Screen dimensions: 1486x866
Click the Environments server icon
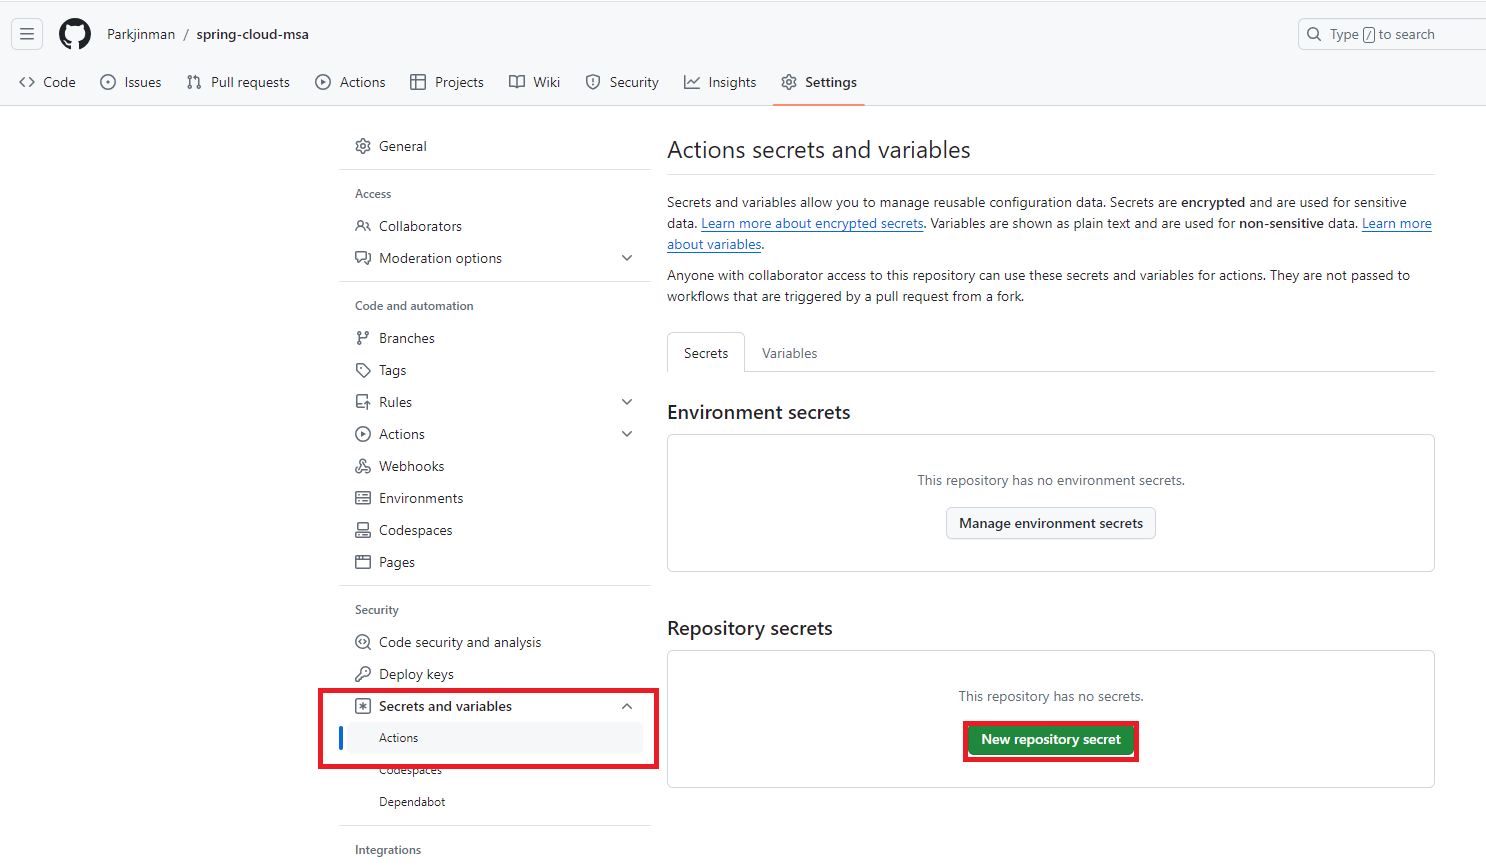pos(363,498)
